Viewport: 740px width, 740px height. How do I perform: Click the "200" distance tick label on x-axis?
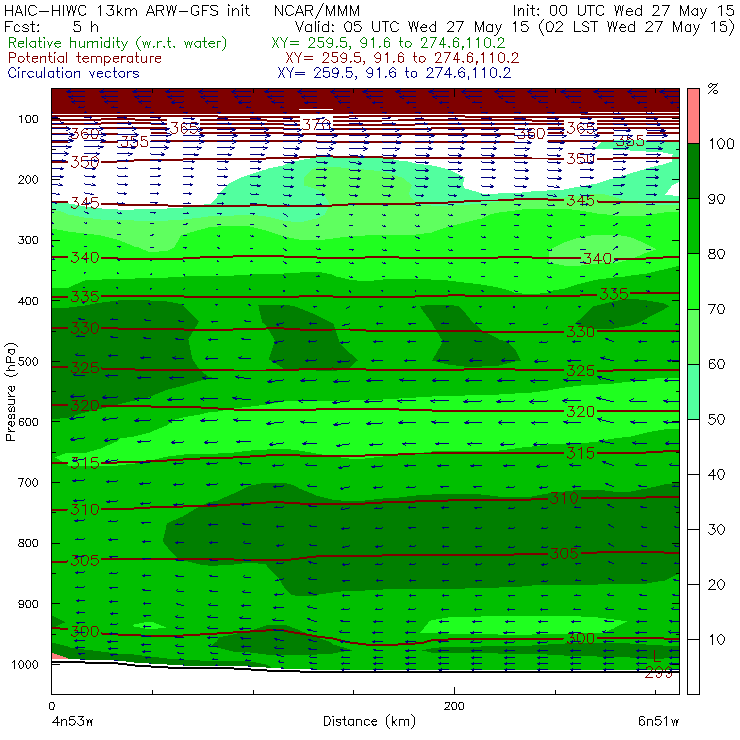coord(454,706)
